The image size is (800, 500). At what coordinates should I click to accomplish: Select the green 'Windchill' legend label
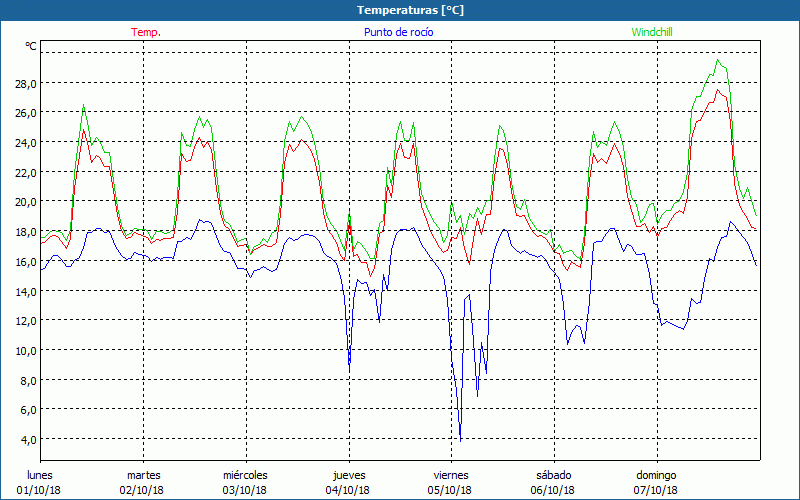tap(652, 32)
